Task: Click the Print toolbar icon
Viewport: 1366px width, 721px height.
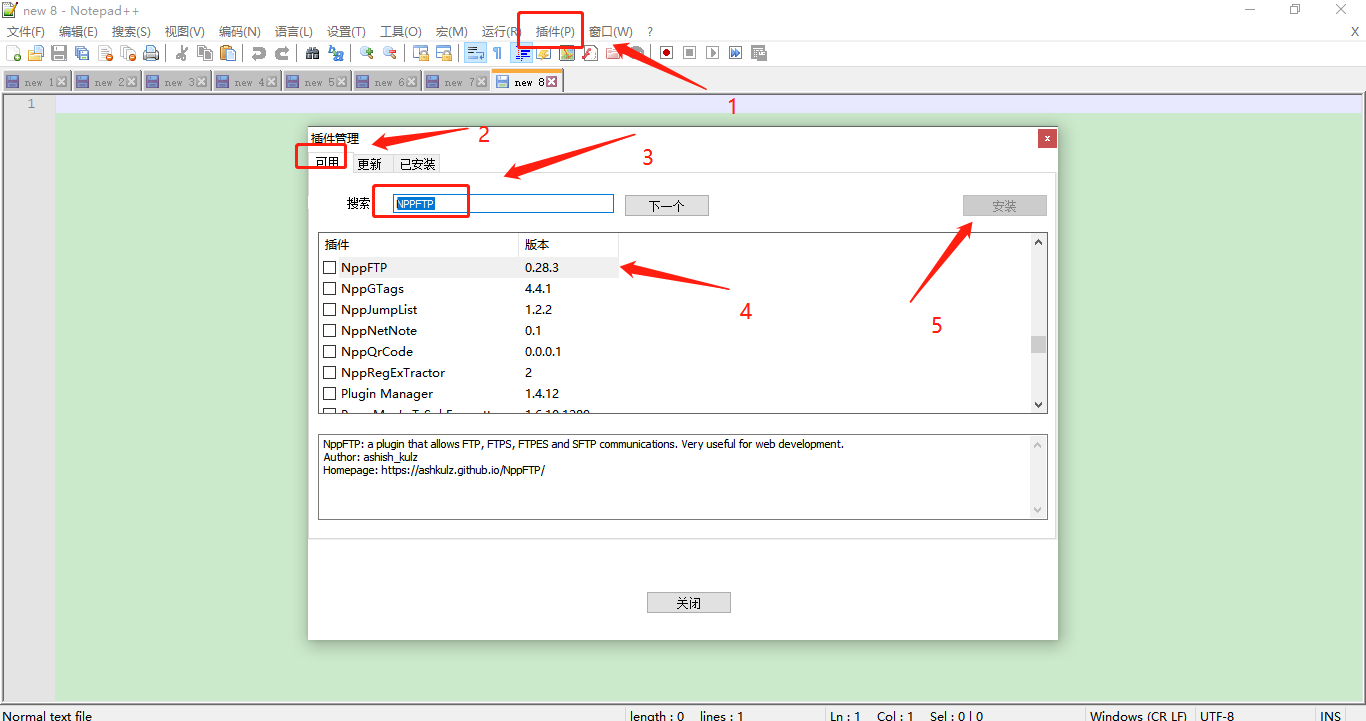Action: [x=150, y=53]
